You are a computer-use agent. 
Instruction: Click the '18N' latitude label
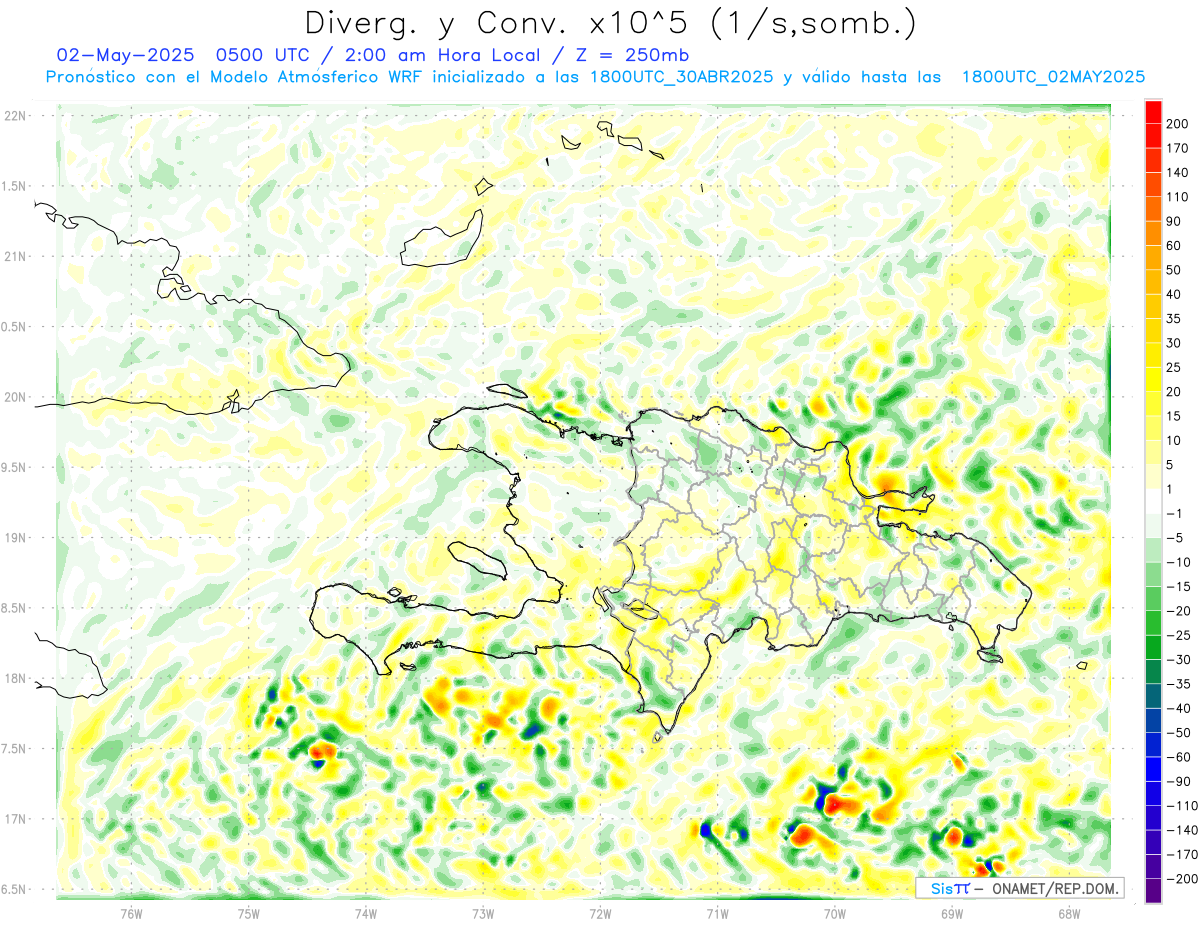click(14, 678)
